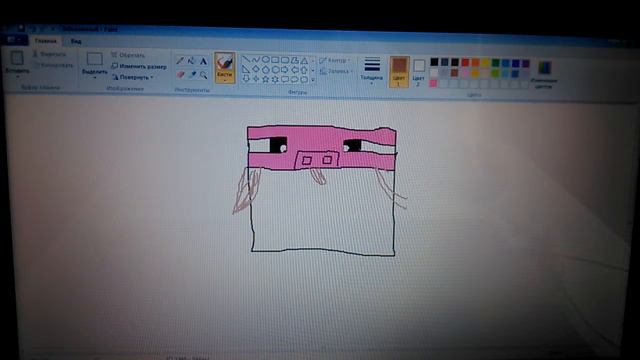Select the Magnifier zoom tool
This screenshot has width=640, height=360.
pyautogui.click(x=203, y=75)
